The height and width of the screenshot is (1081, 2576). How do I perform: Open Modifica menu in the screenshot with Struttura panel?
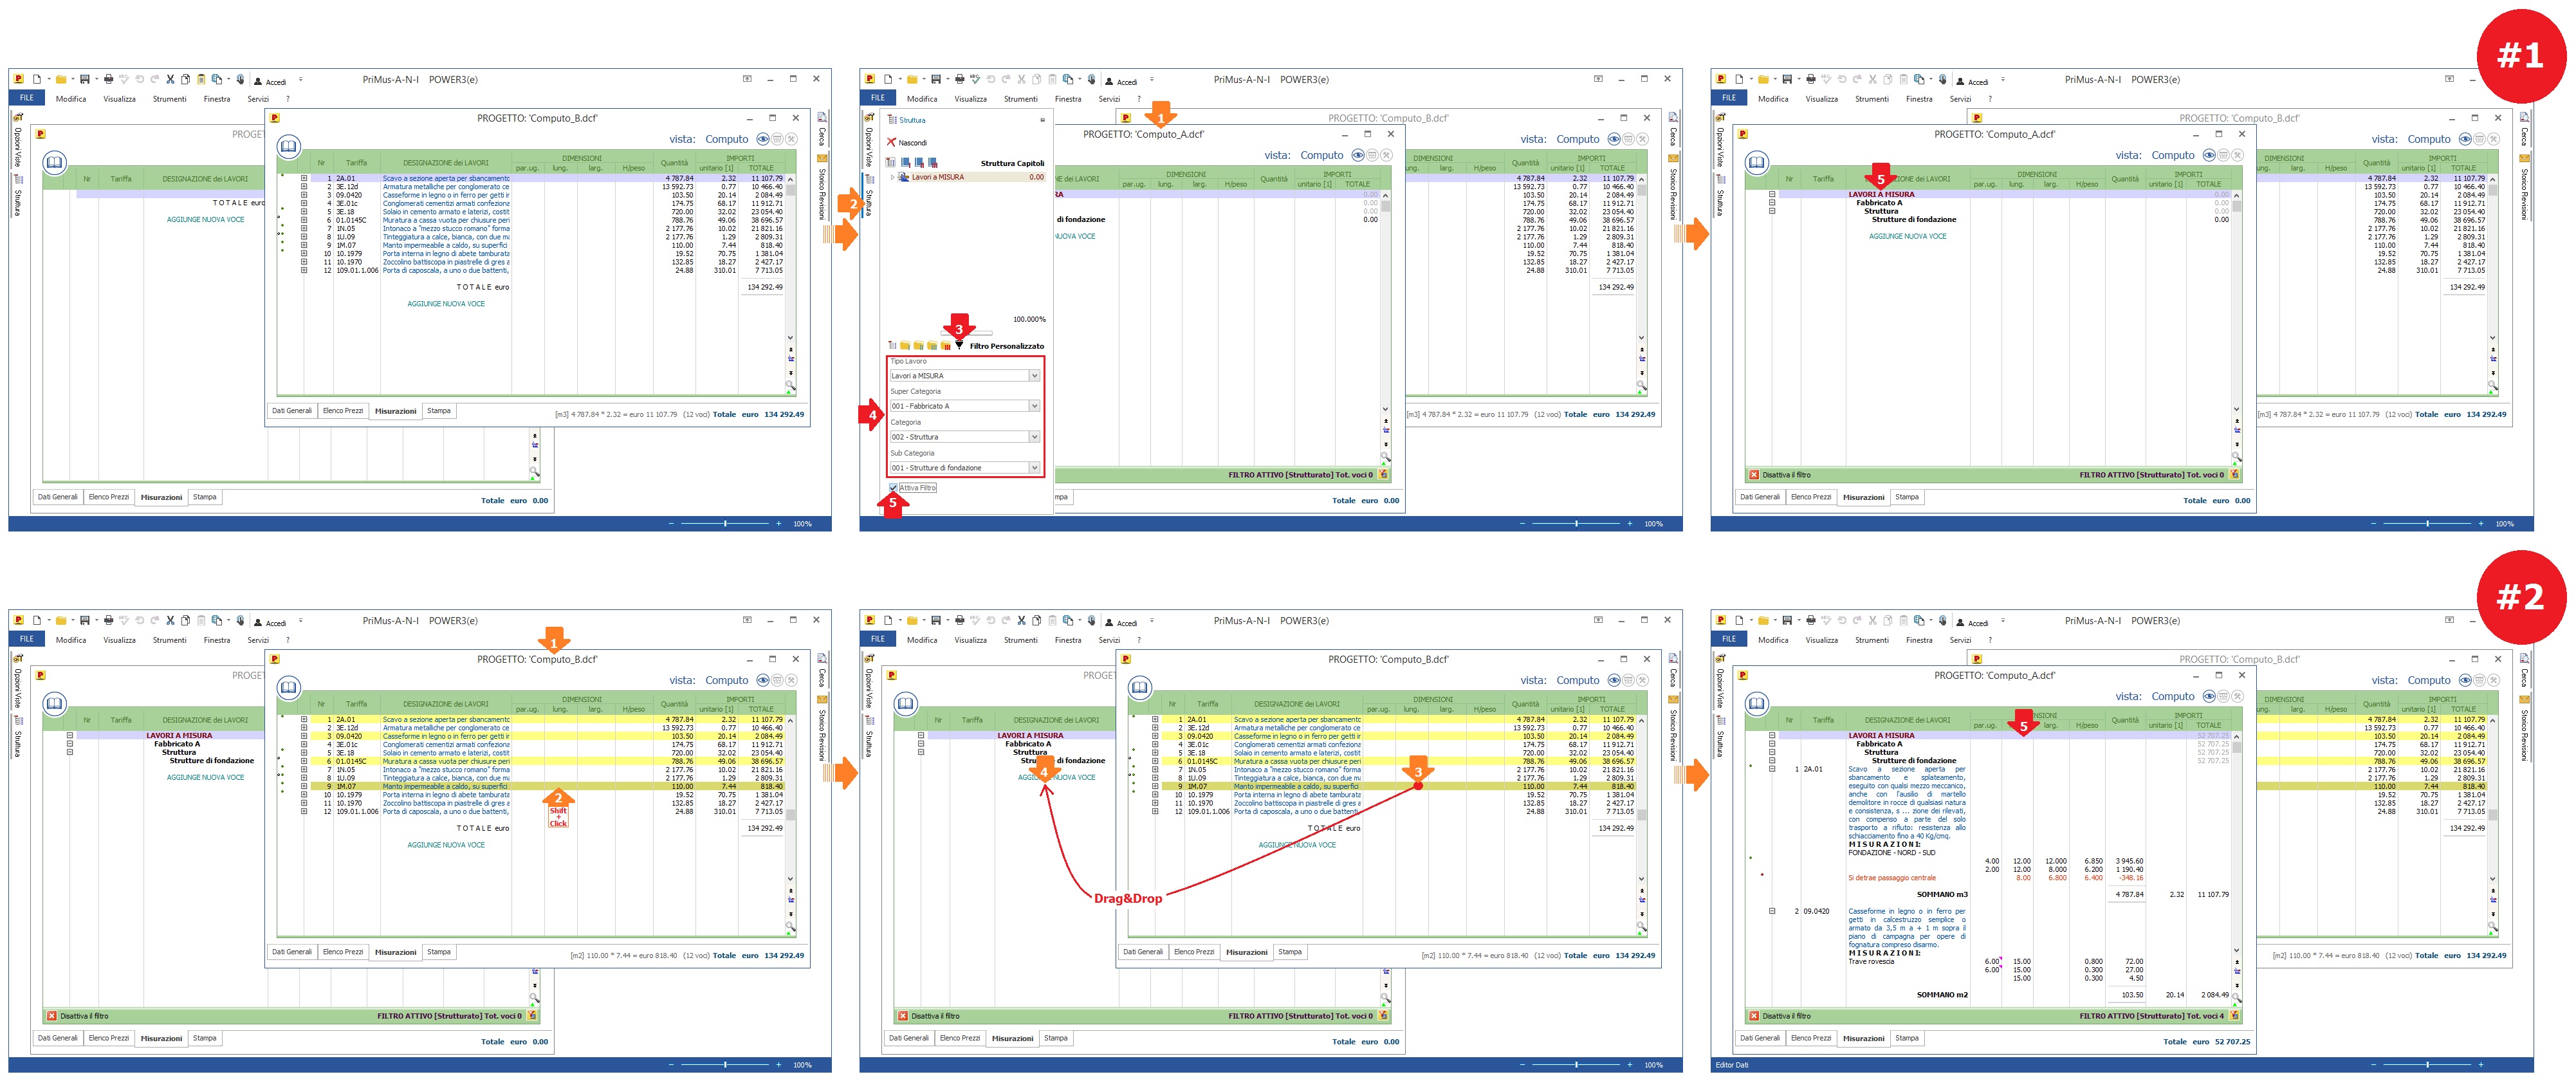click(922, 99)
